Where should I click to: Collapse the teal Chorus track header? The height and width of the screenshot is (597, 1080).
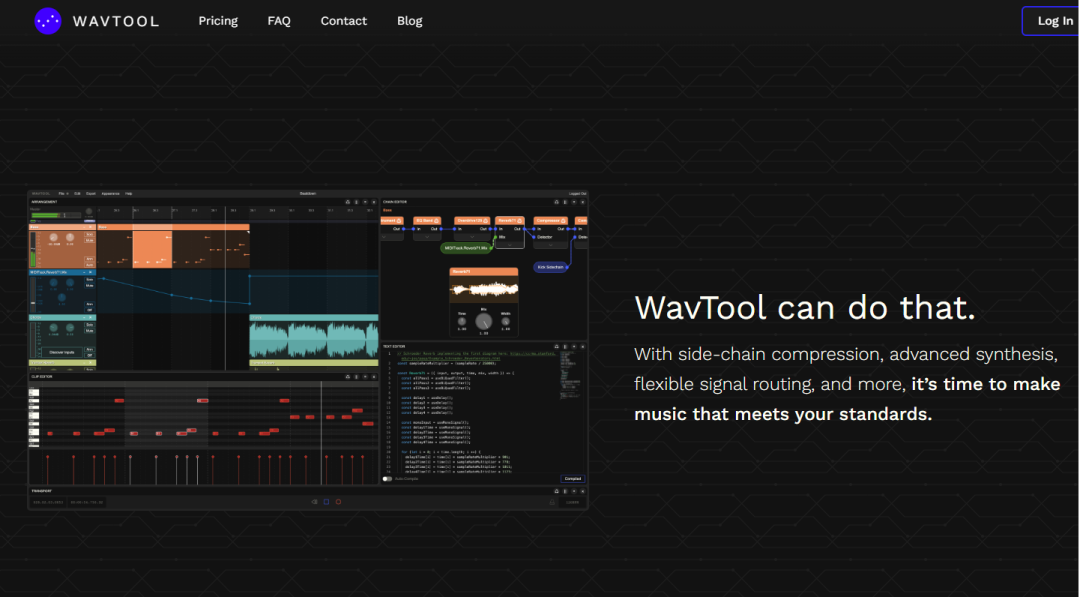(x=84, y=317)
